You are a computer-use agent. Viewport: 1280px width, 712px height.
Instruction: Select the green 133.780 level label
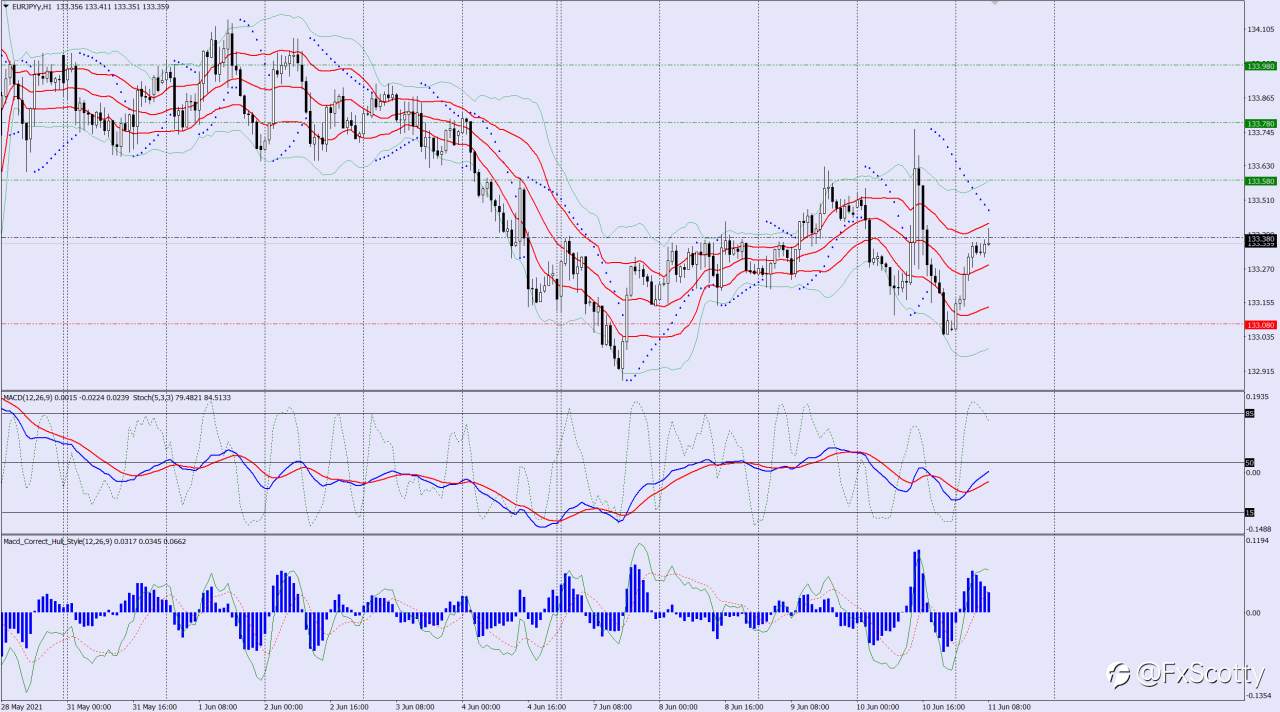[x=1260, y=123]
